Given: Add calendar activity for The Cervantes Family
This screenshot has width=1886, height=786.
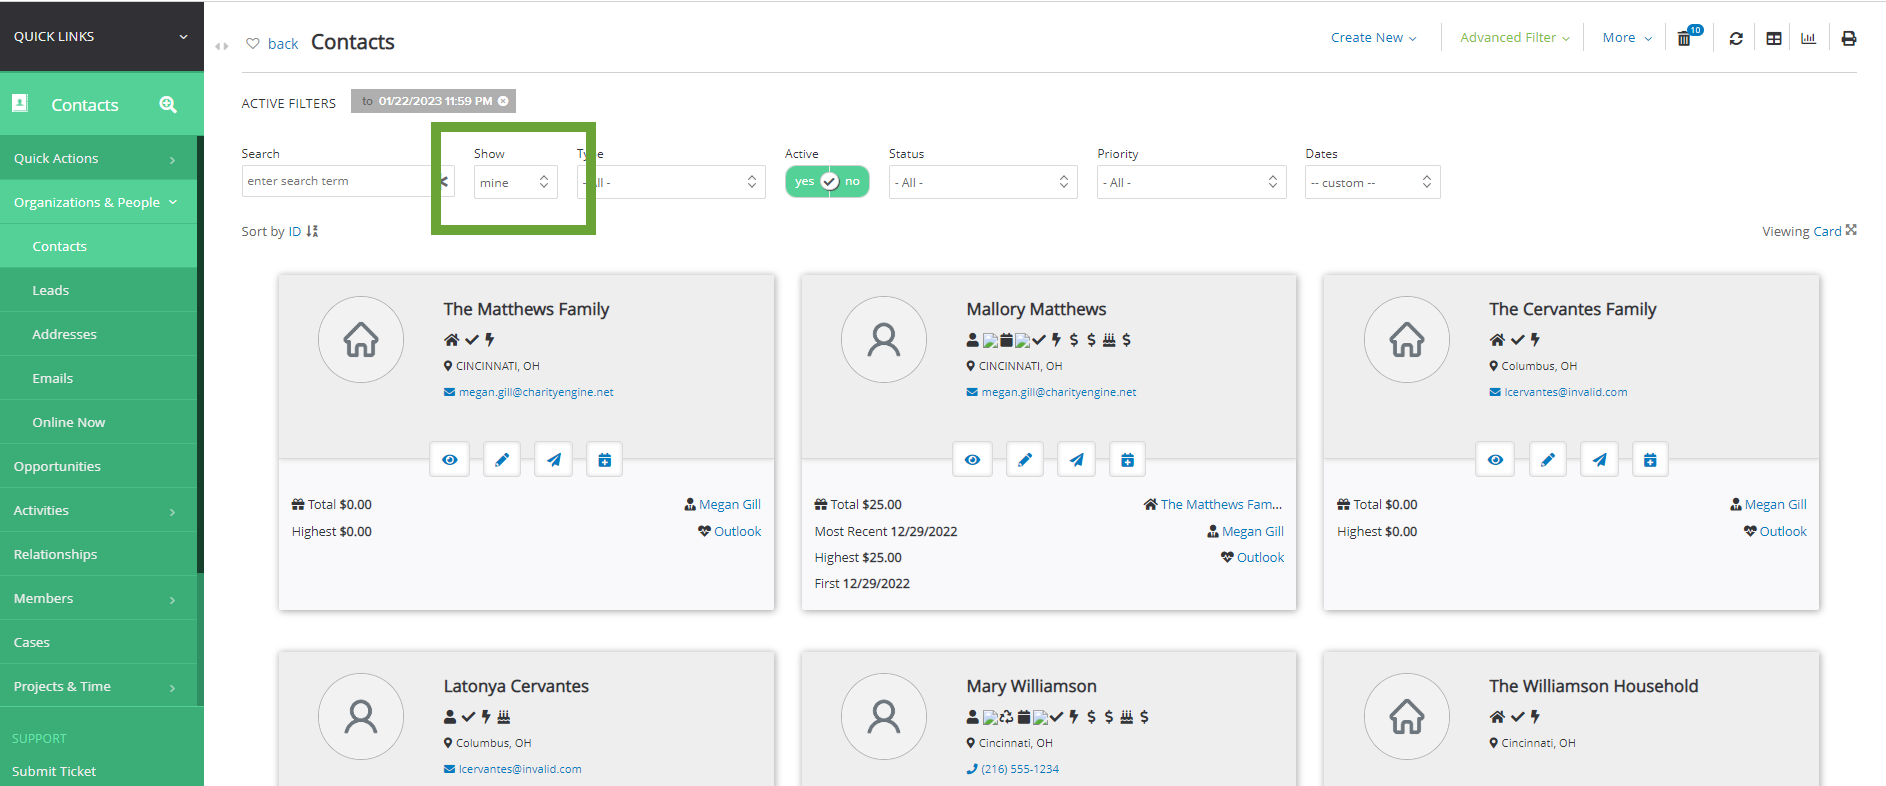Looking at the screenshot, I should 1651,460.
